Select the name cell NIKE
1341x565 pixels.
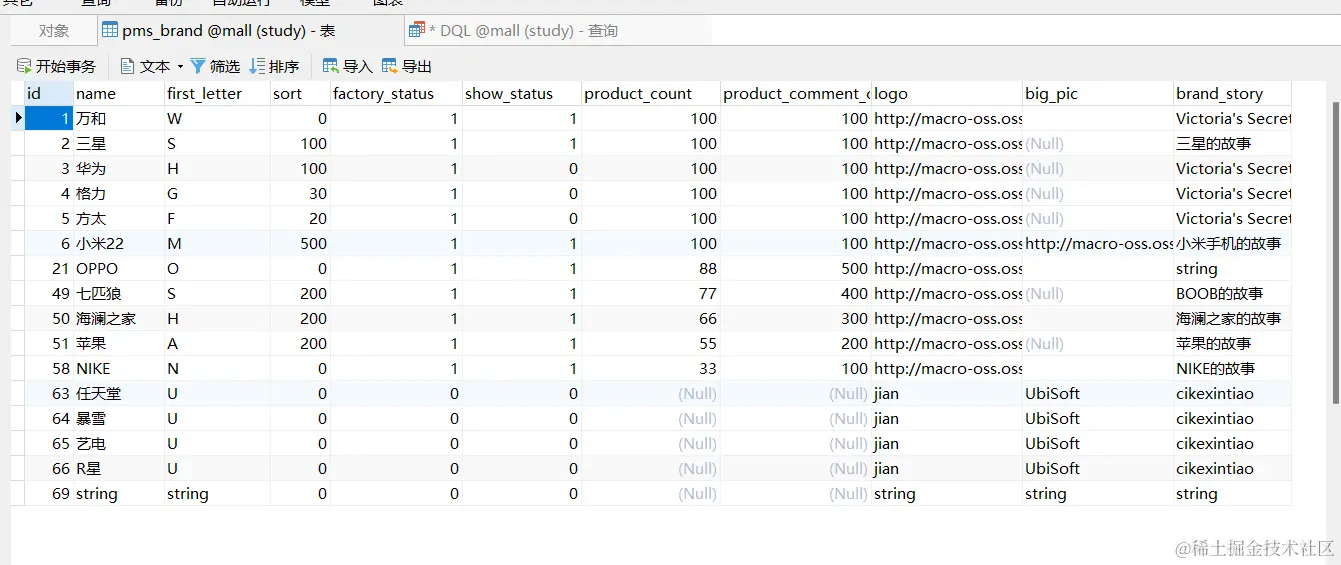point(119,368)
